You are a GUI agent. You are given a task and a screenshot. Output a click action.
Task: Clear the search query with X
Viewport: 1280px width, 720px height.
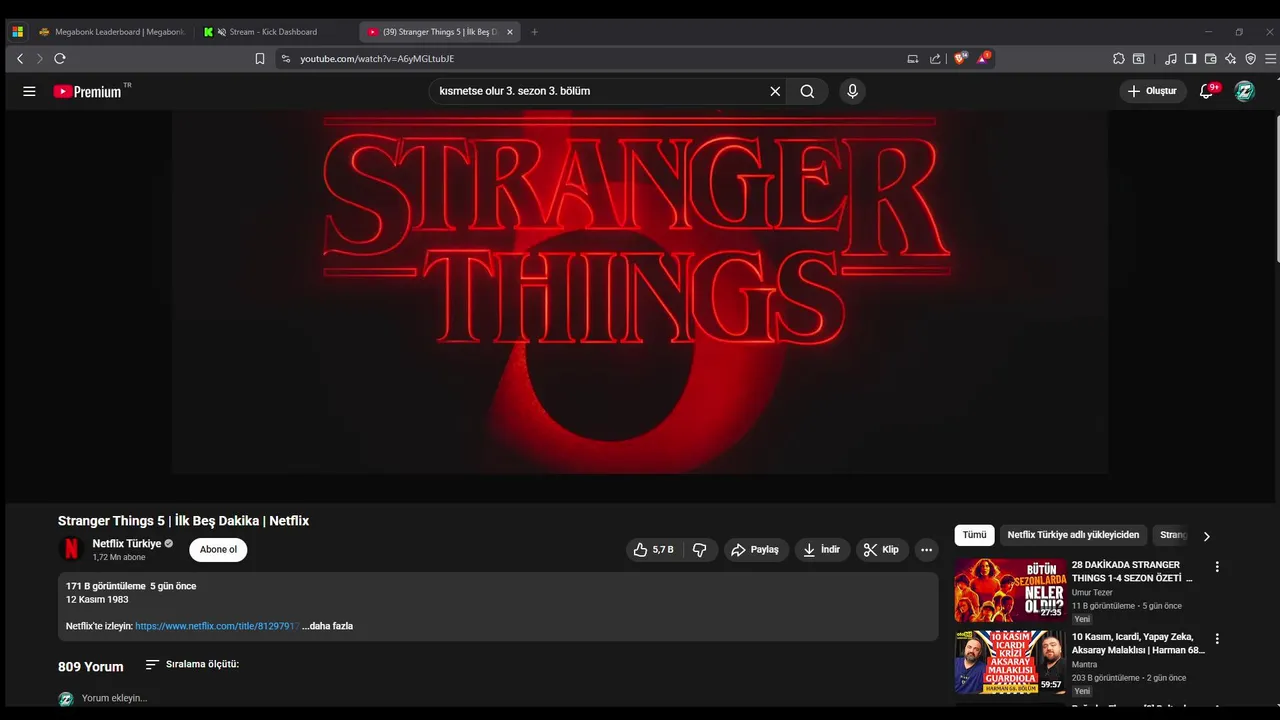point(775,91)
